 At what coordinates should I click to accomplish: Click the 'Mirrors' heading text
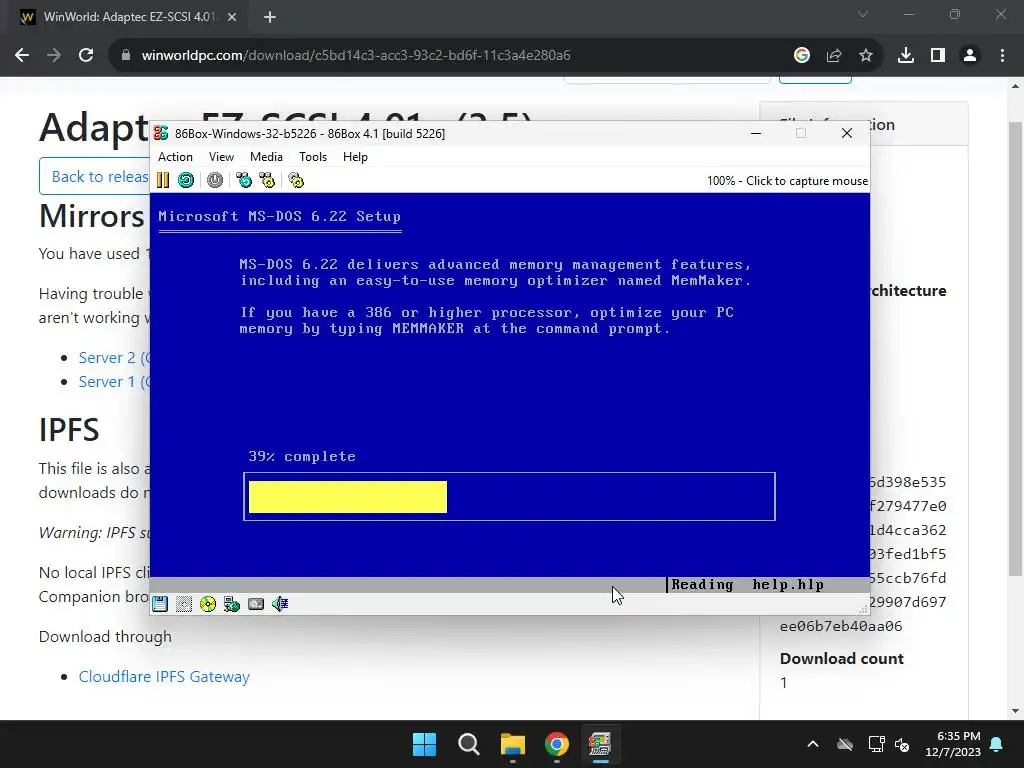click(91, 216)
